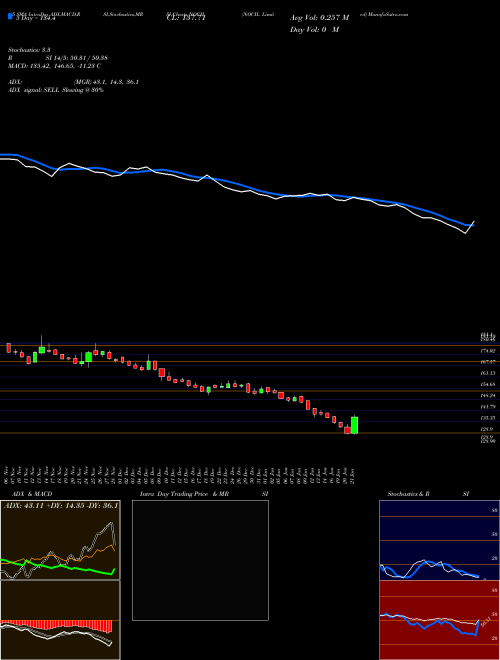This screenshot has height=660, width=500.
Task: Click the last green candlestick on the chart
Action: (355, 425)
